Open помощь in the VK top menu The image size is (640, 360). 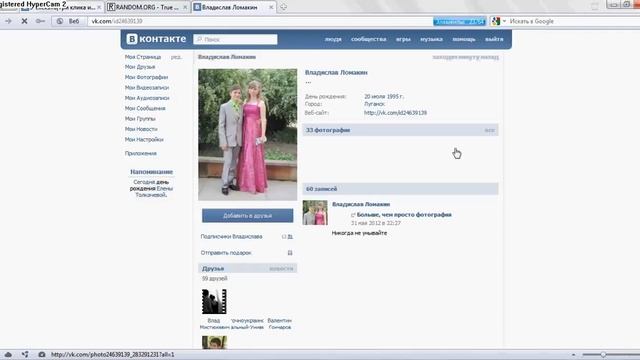464,39
